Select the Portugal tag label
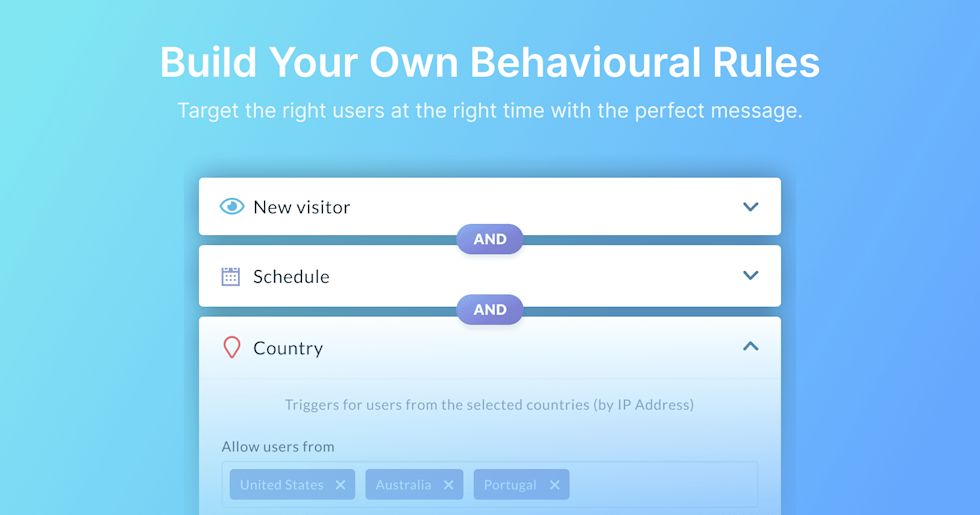 click(510, 485)
